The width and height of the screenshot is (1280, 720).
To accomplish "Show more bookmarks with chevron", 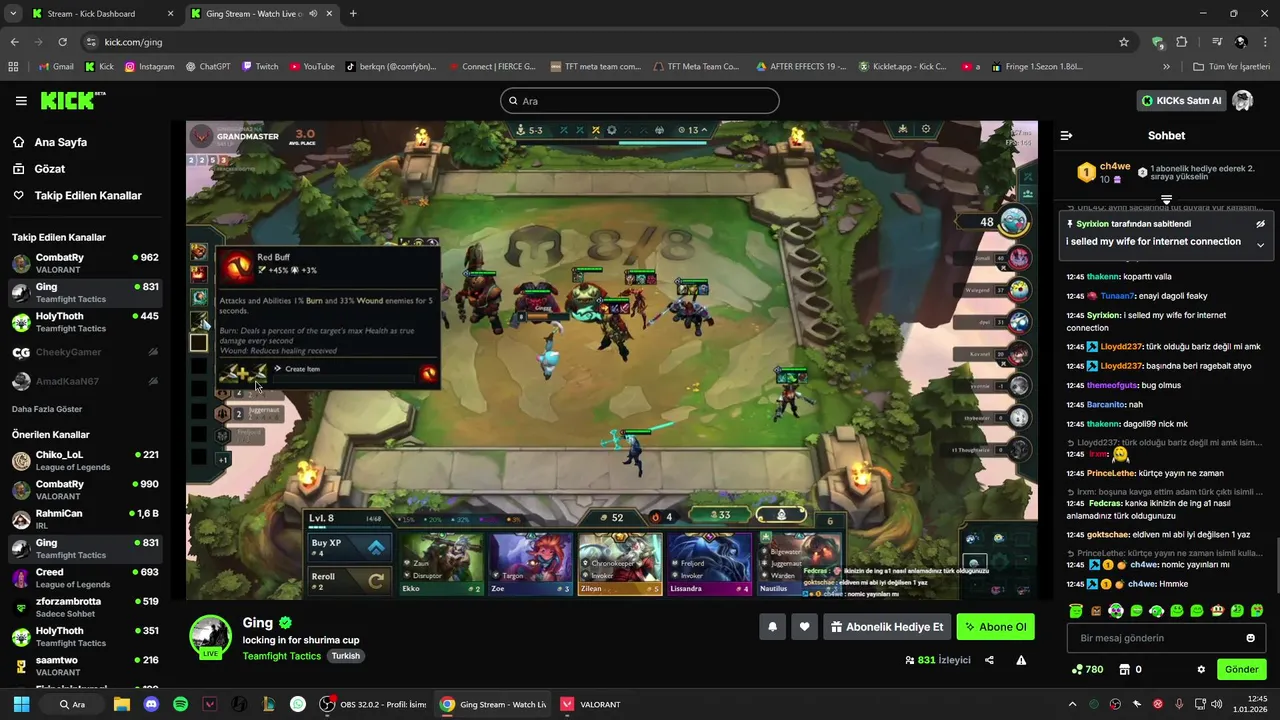I will (1166, 67).
